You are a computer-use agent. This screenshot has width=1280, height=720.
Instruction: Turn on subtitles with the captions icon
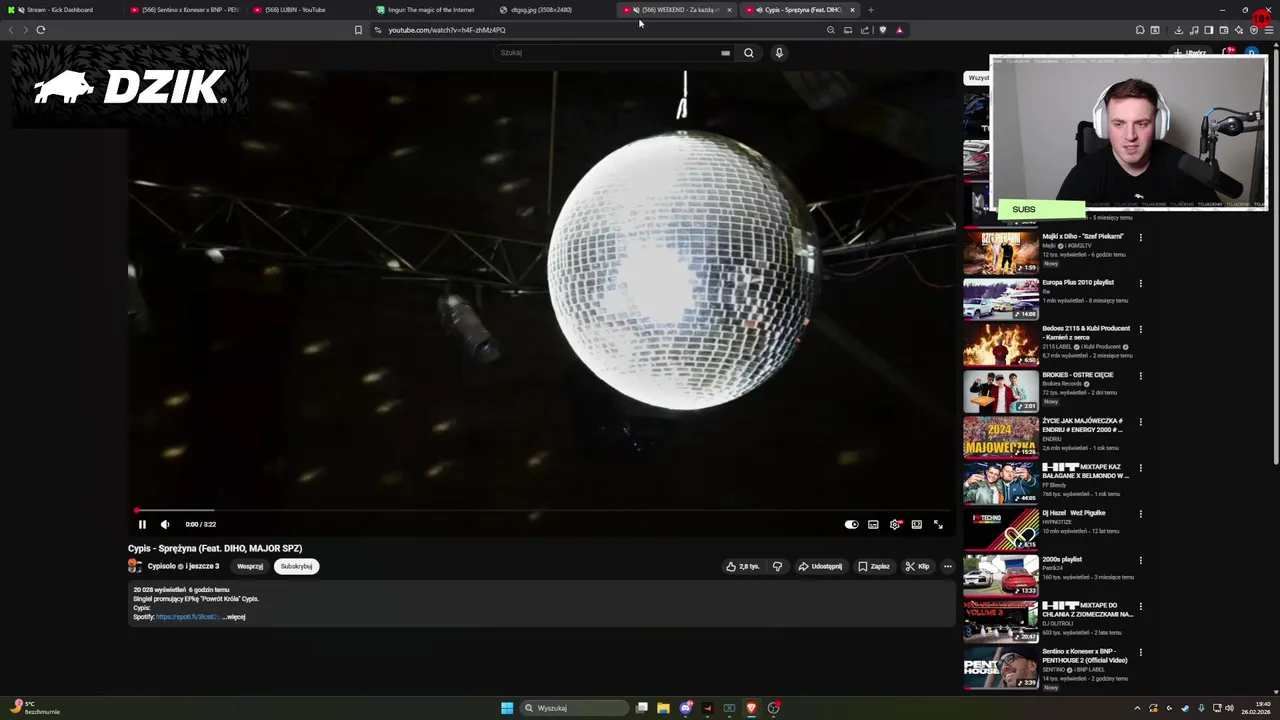pos(873,524)
